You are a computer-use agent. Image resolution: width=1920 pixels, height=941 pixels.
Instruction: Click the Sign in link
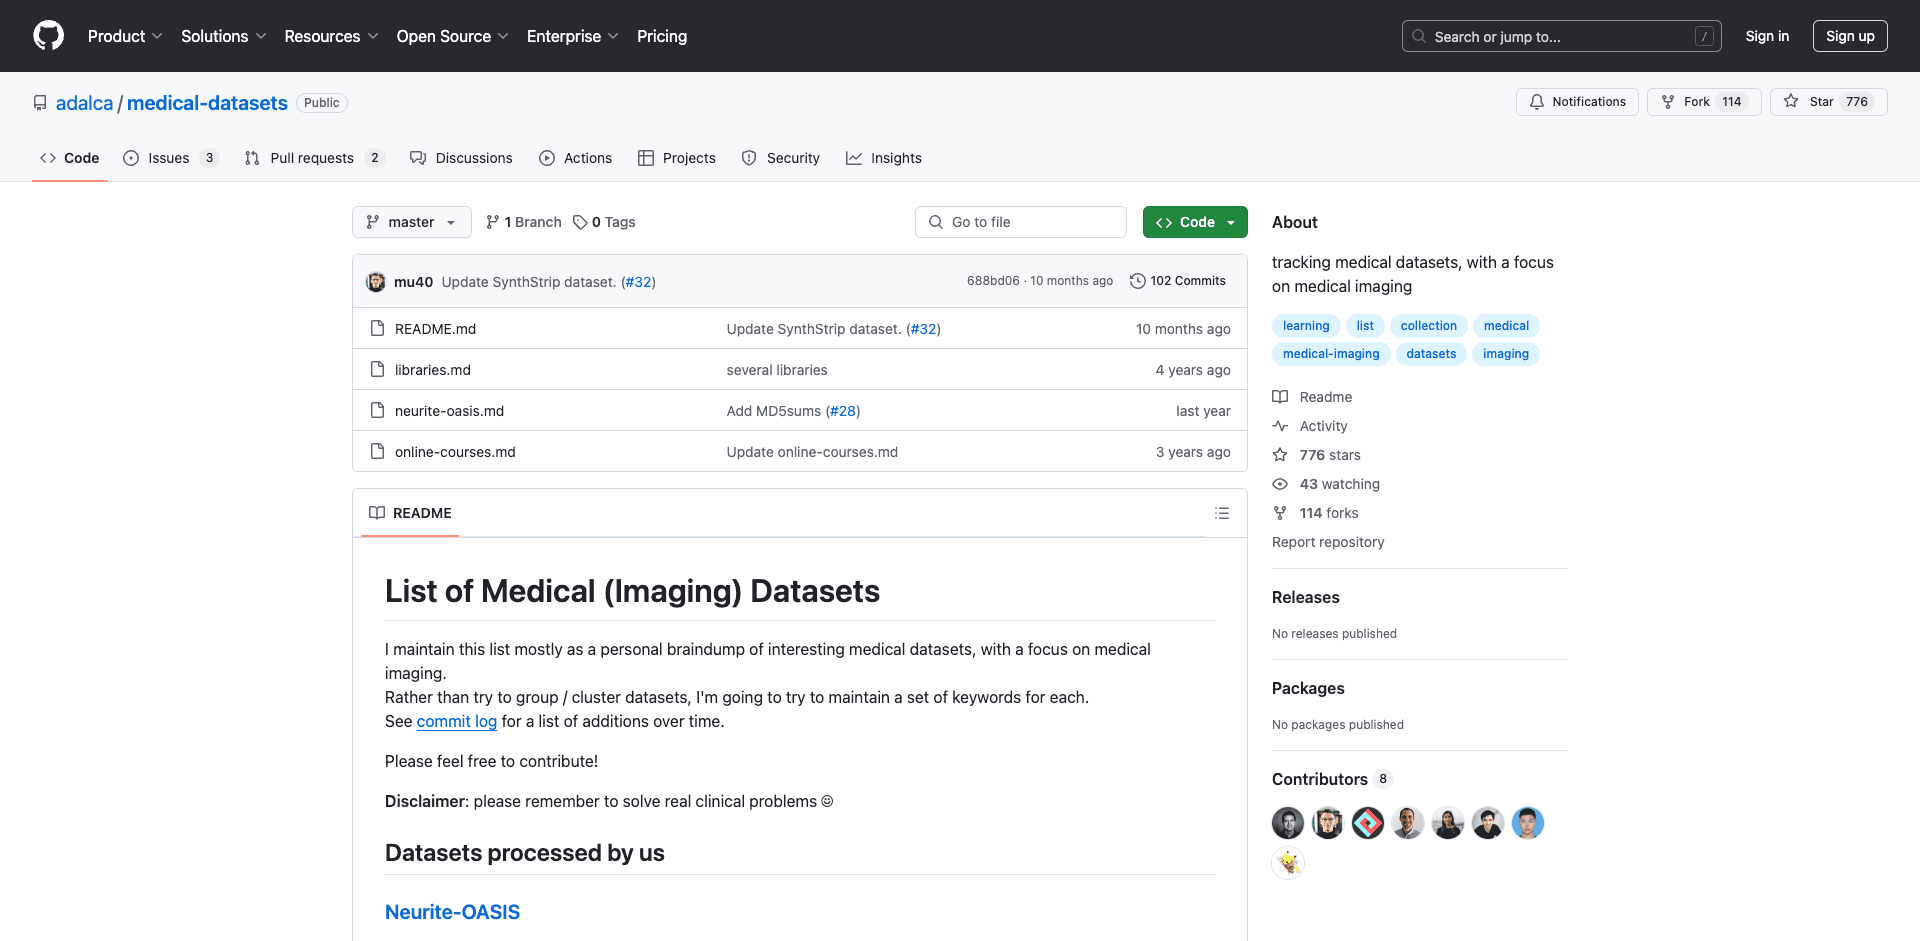point(1767,36)
